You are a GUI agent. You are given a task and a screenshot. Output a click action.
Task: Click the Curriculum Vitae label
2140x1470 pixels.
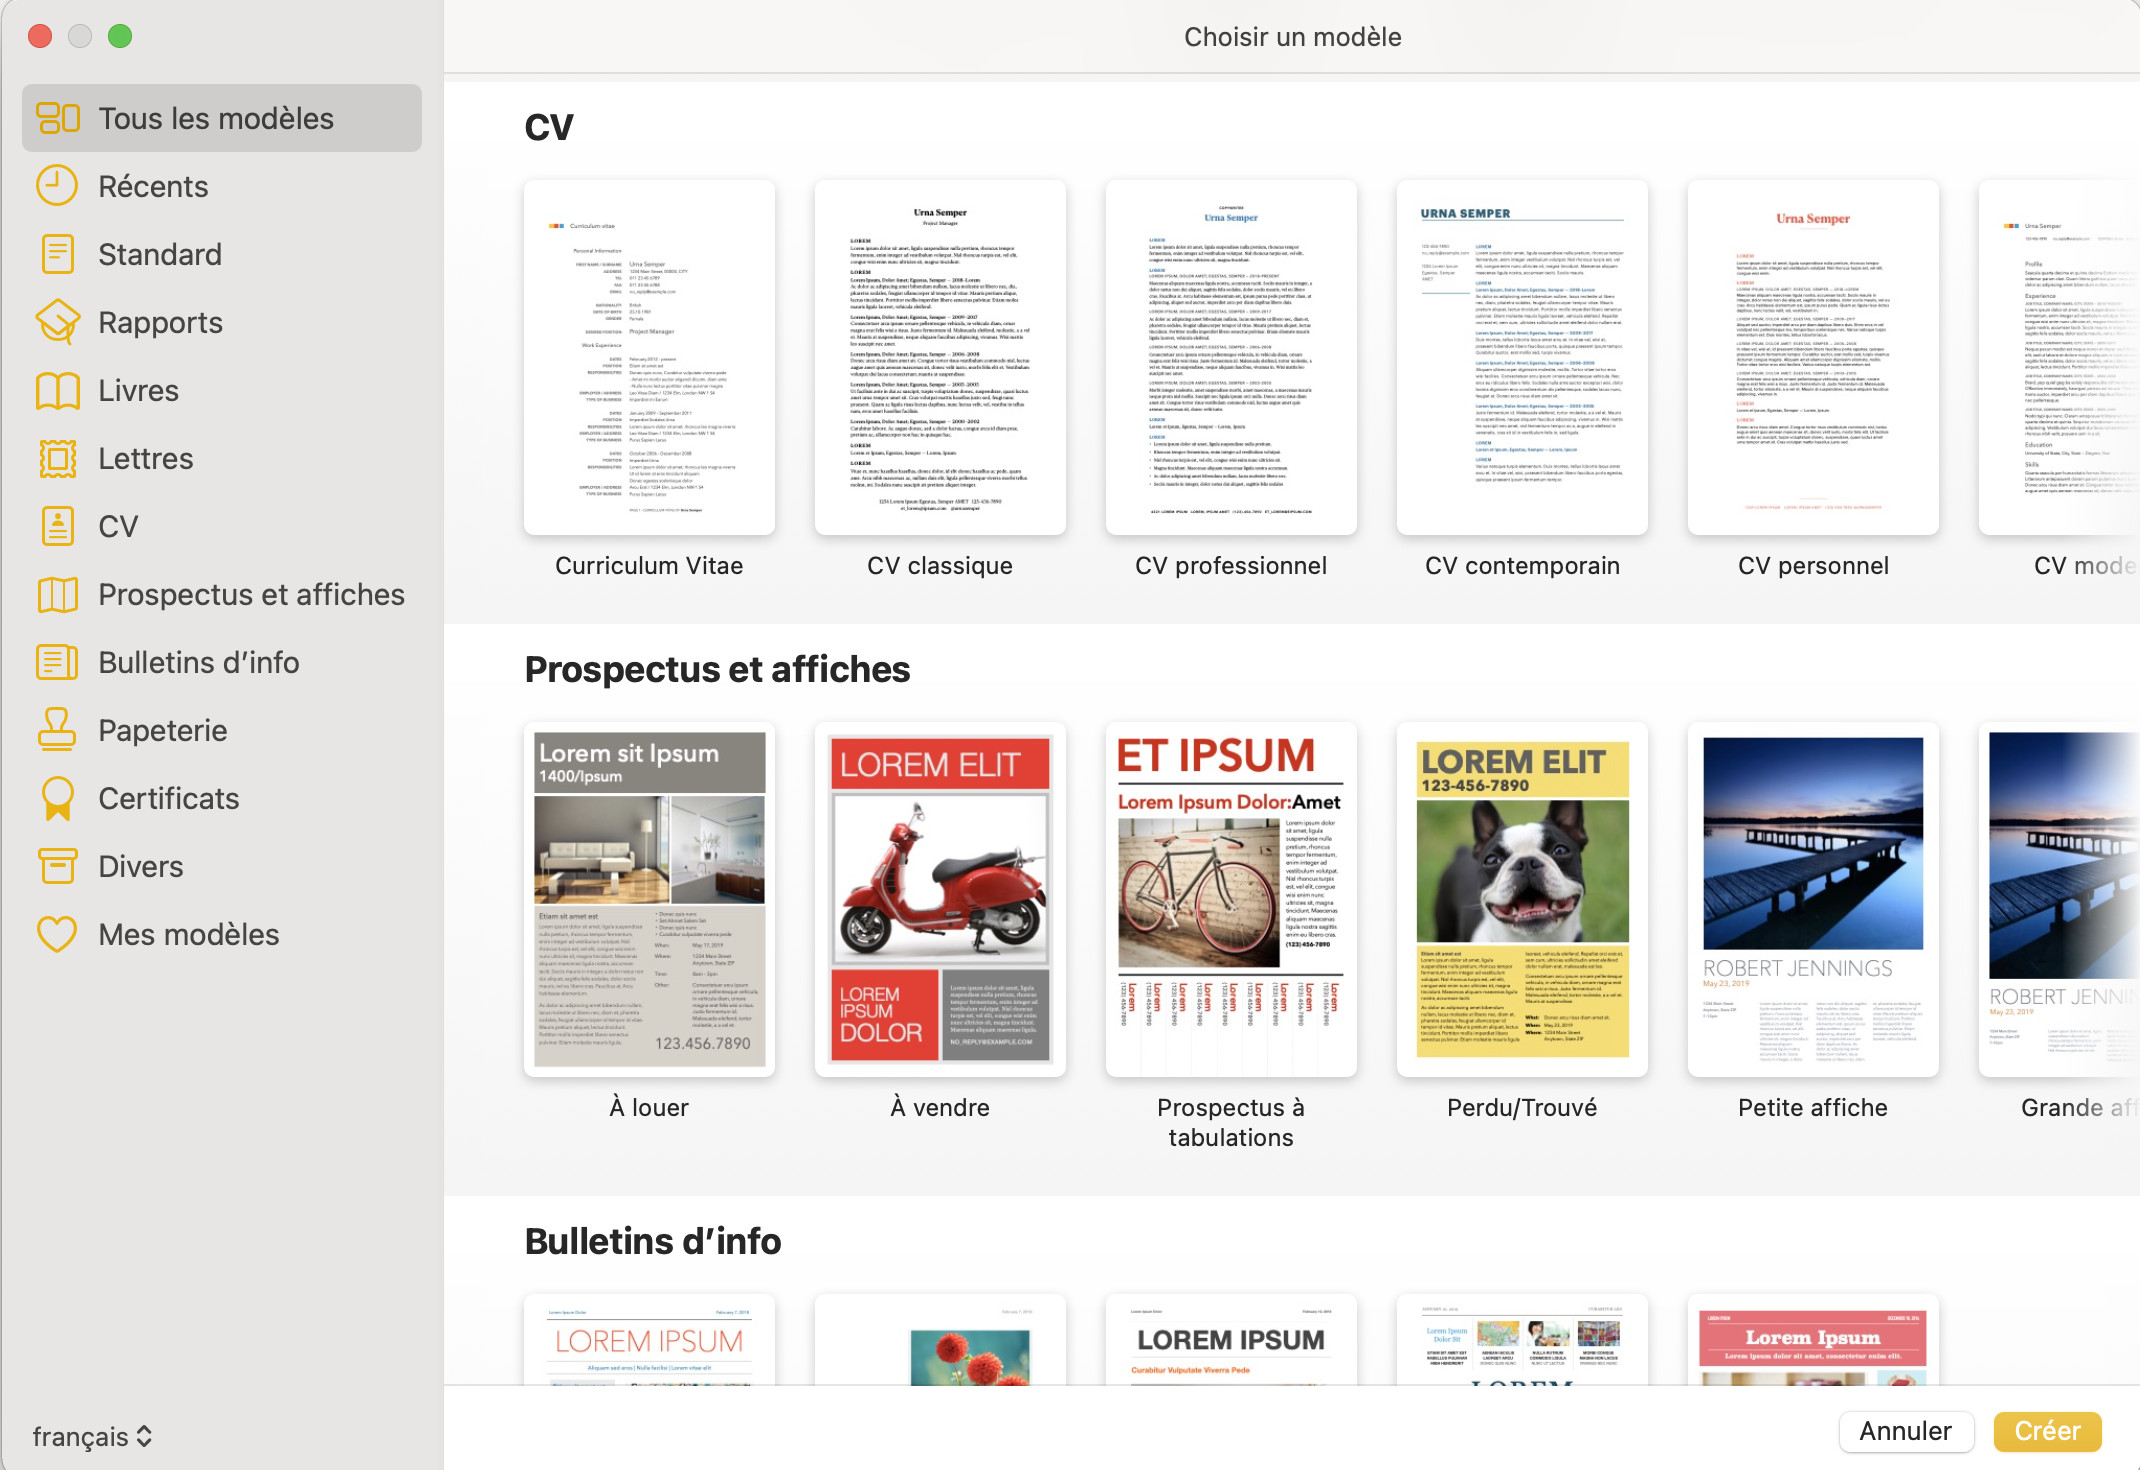pyautogui.click(x=649, y=566)
